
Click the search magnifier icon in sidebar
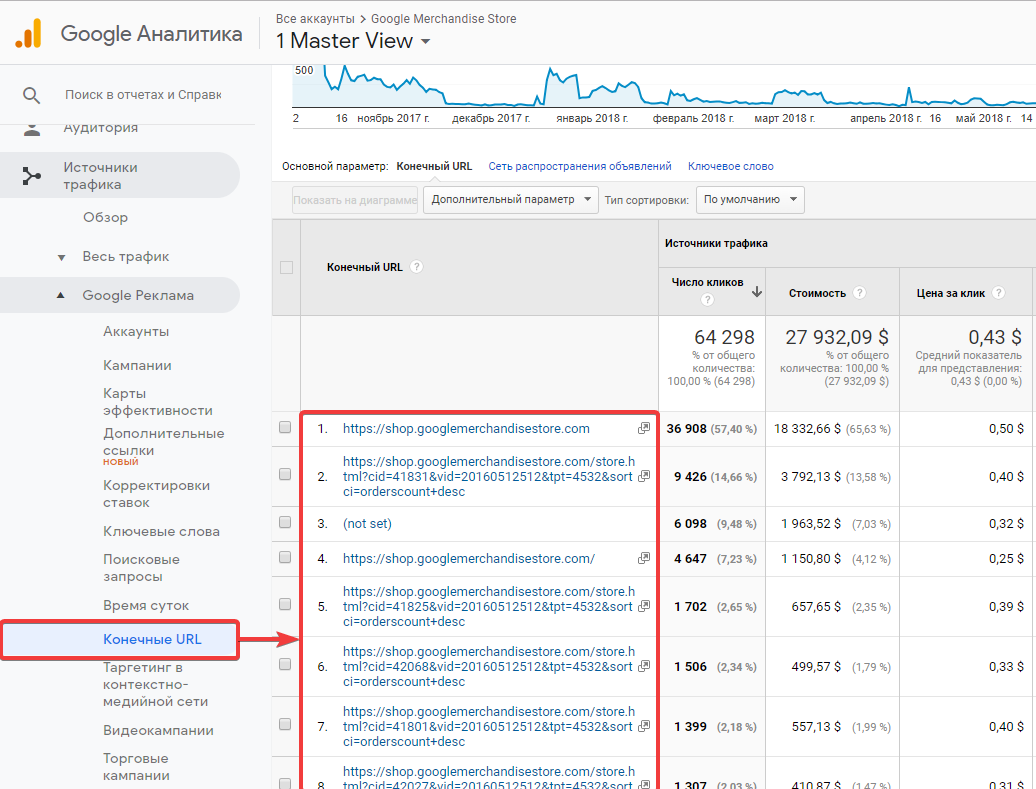tap(31, 95)
